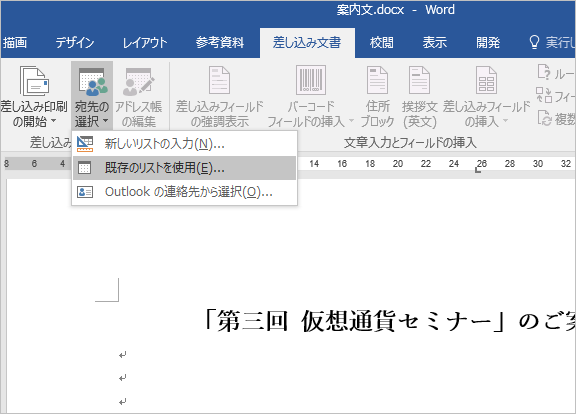Image resolution: width=576 pixels, height=414 pixels.
Task: Choose 既存のリストを使用(E) menu item
Action: coord(184,168)
